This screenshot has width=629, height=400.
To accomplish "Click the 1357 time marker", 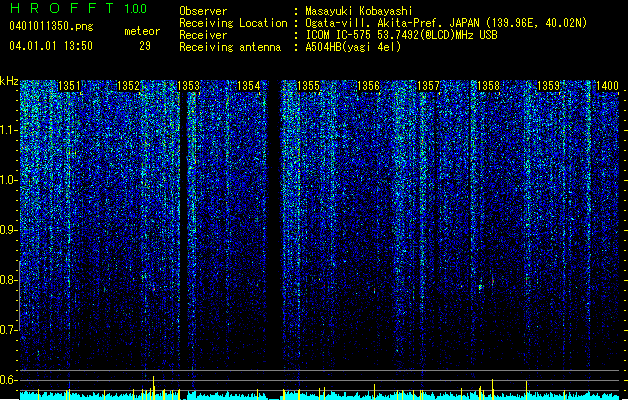I will tap(428, 86).
